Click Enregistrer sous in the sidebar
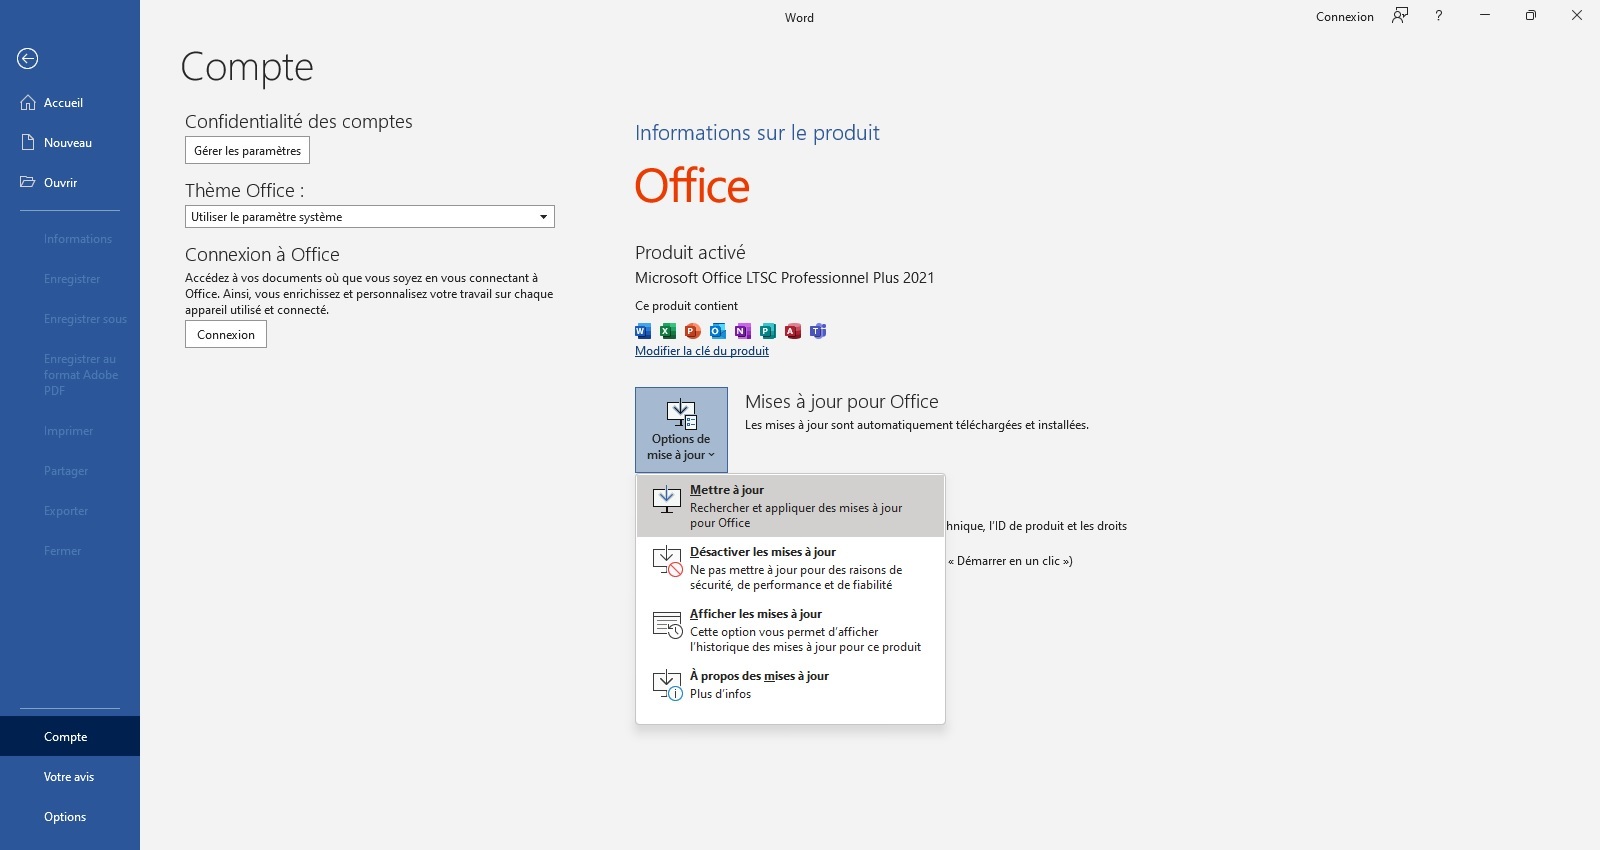This screenshot has height=850, width=1600. tap(70, 319)
